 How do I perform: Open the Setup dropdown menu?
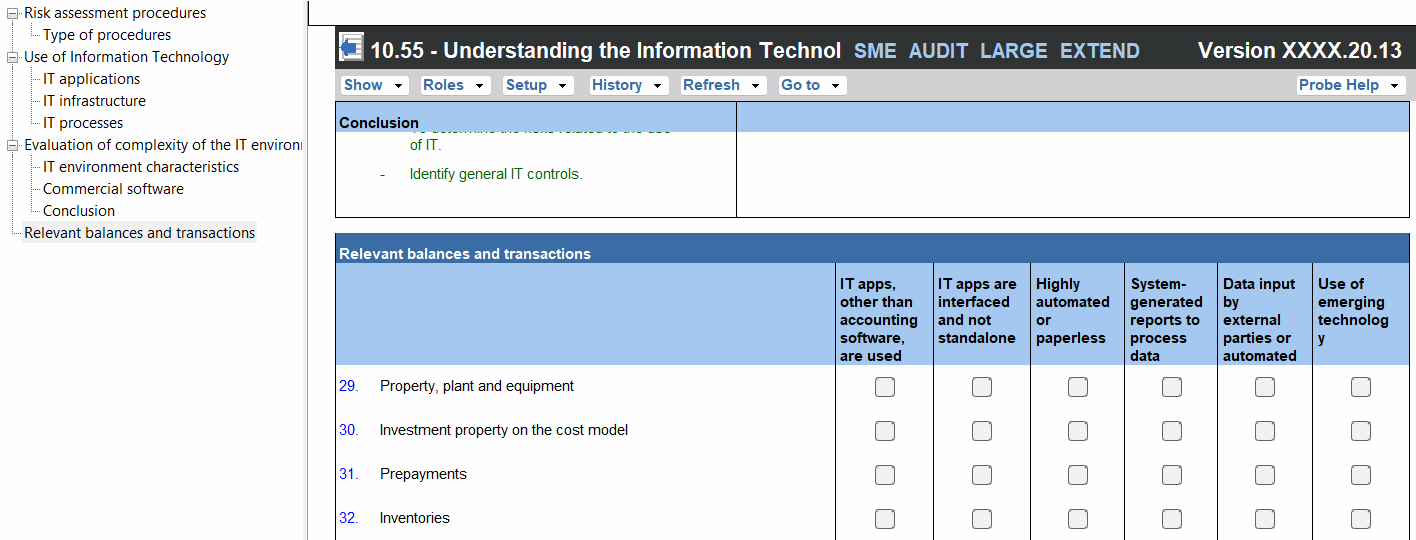537,85
